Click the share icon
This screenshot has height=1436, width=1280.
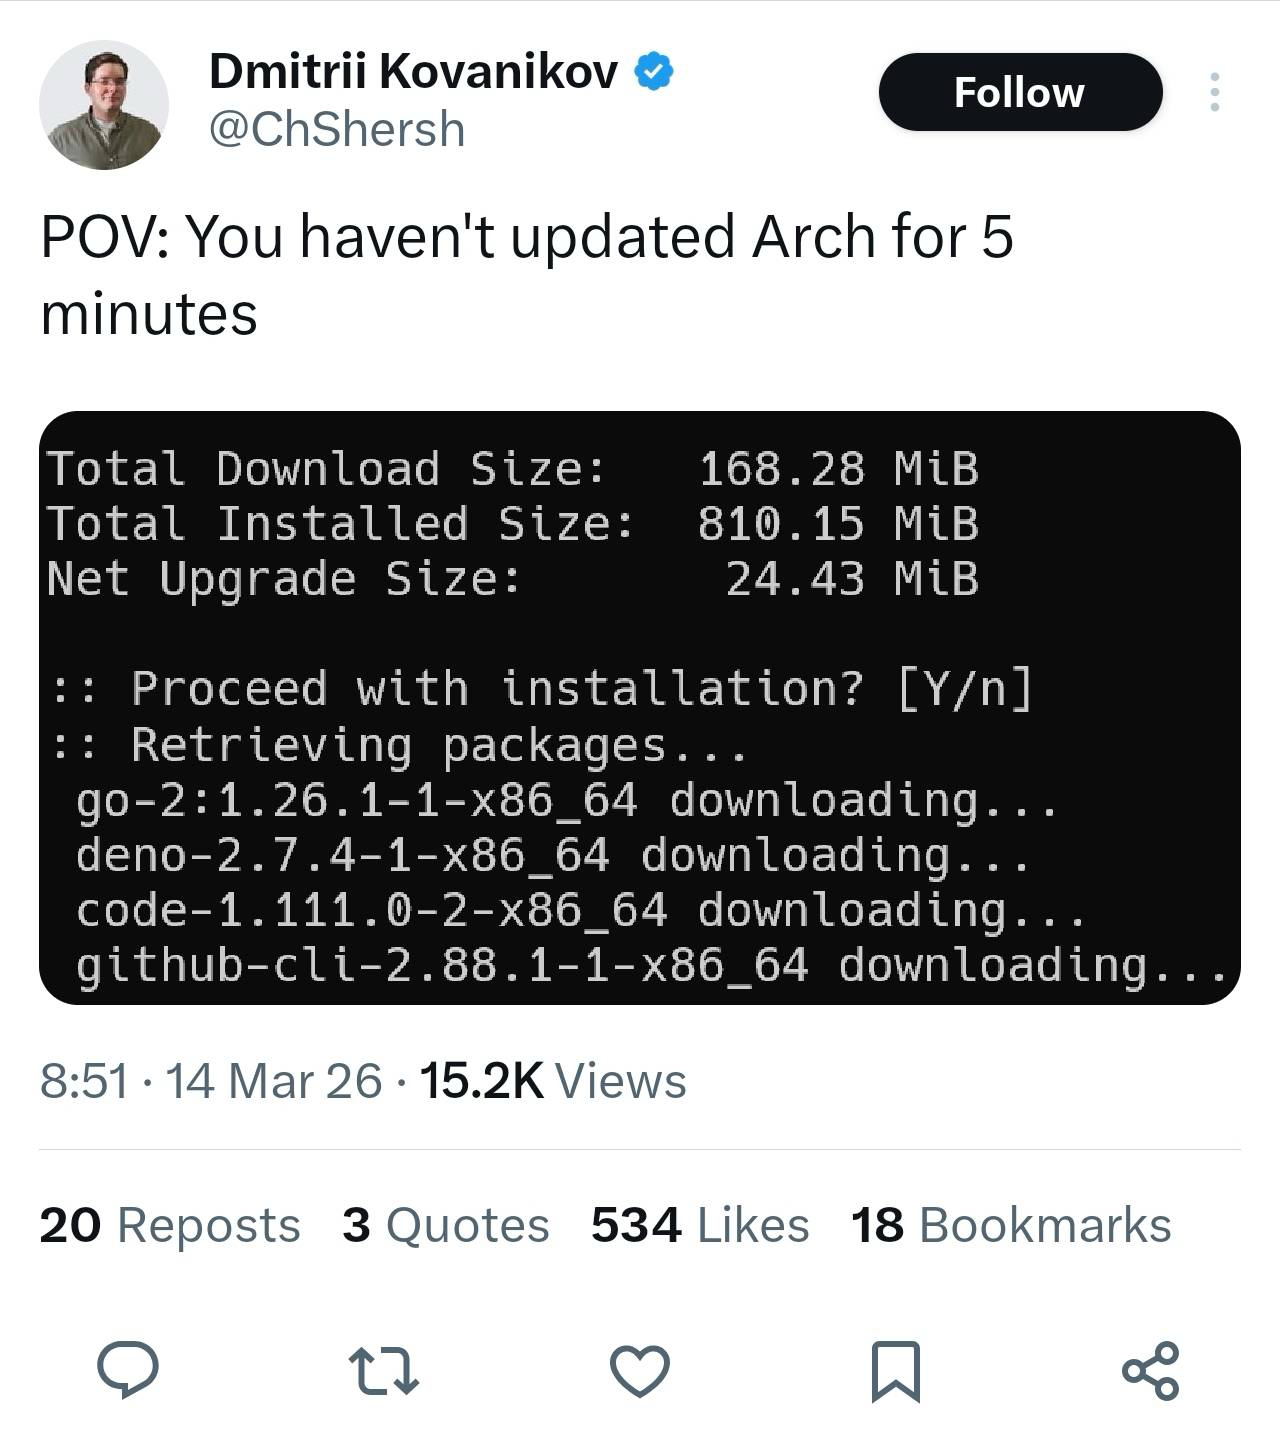pyautogui.click(x=1151, y=1370)
